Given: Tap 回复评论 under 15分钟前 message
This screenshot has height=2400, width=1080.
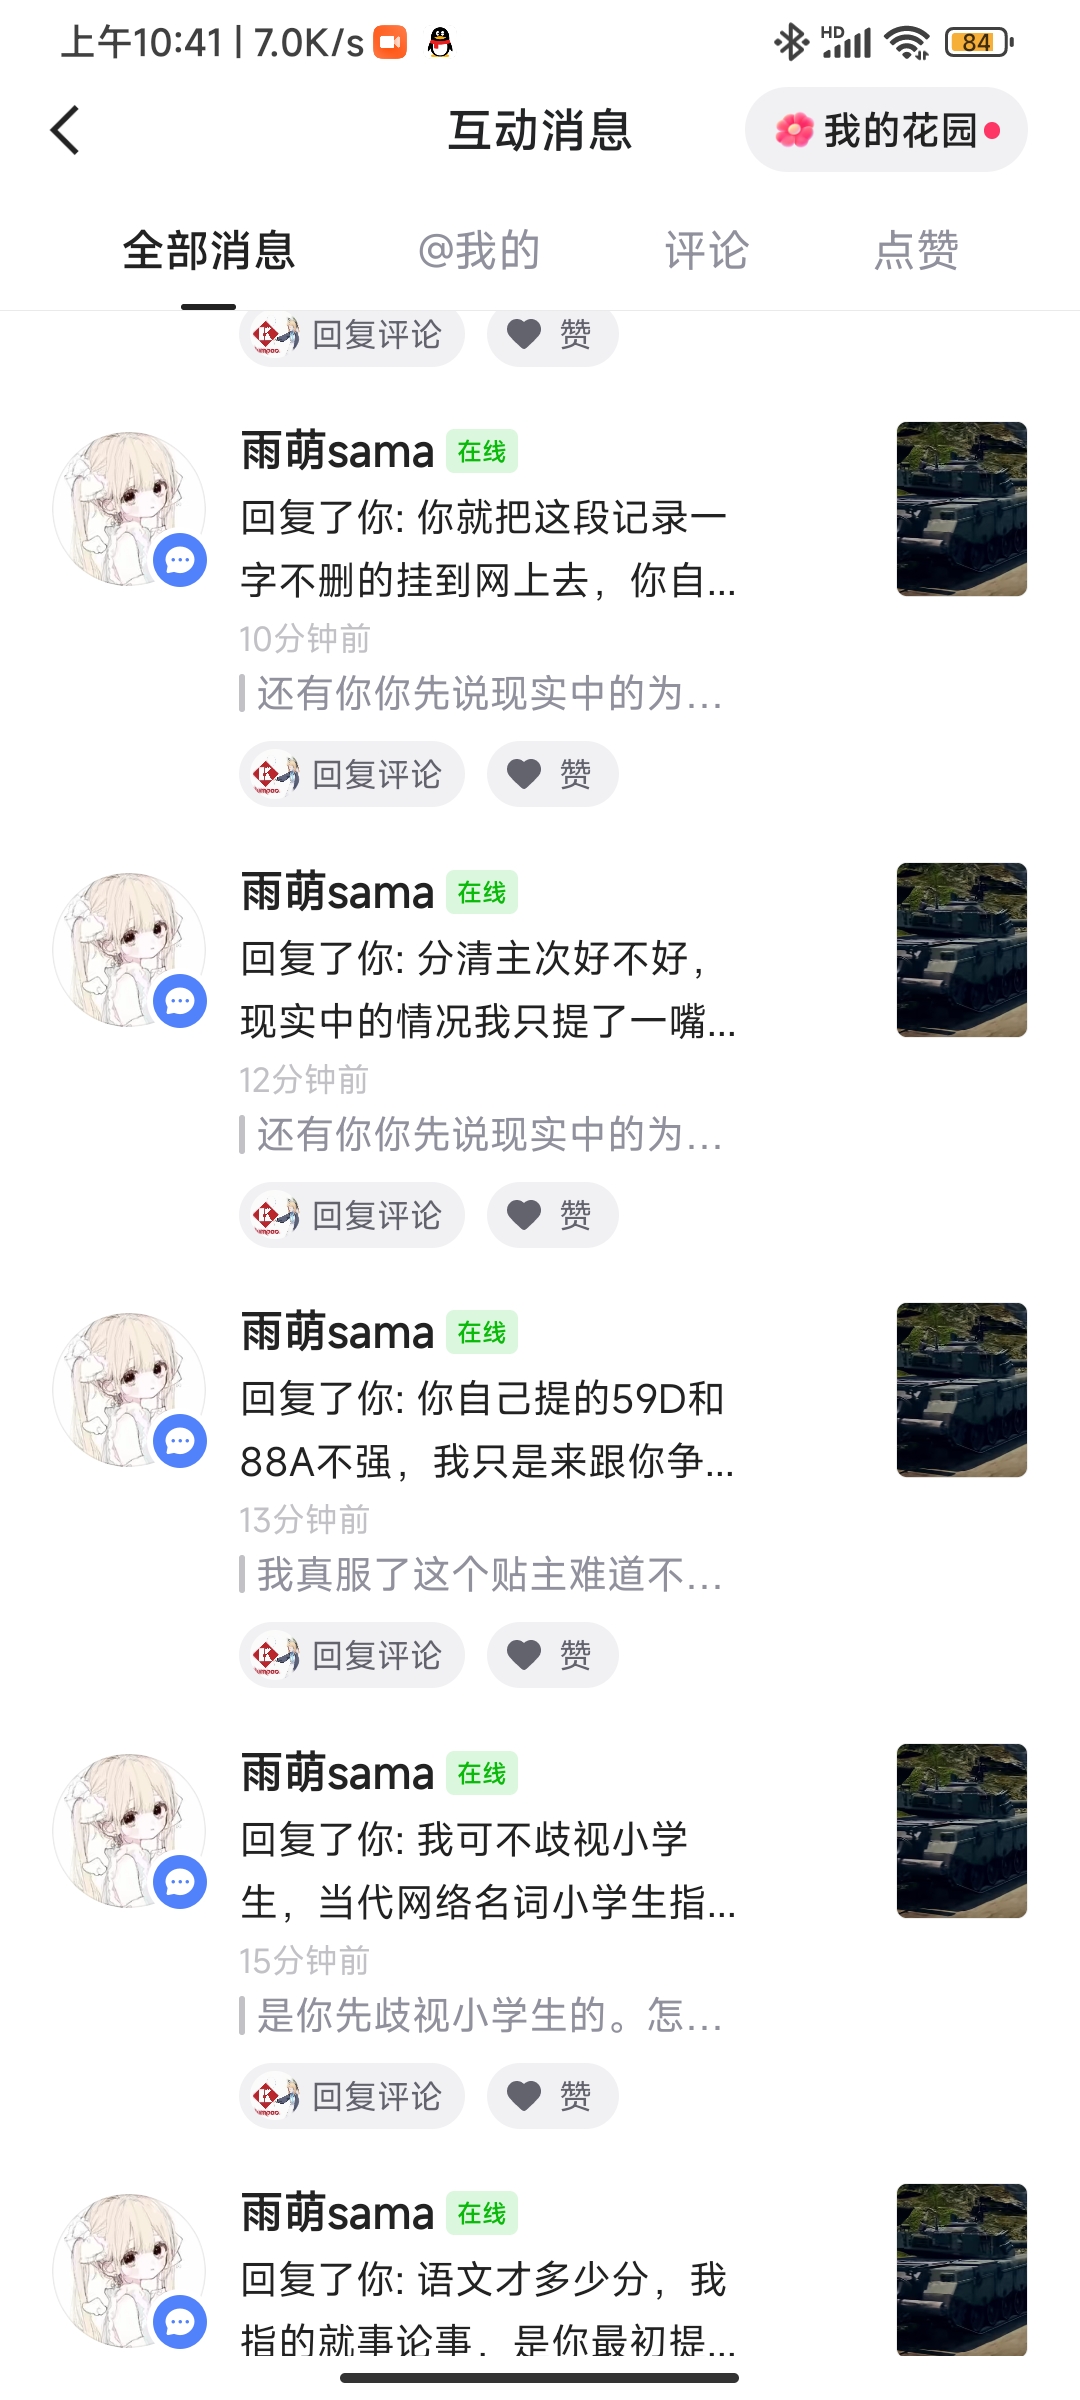Looking at the screenshot, I should pos(352,2096).
